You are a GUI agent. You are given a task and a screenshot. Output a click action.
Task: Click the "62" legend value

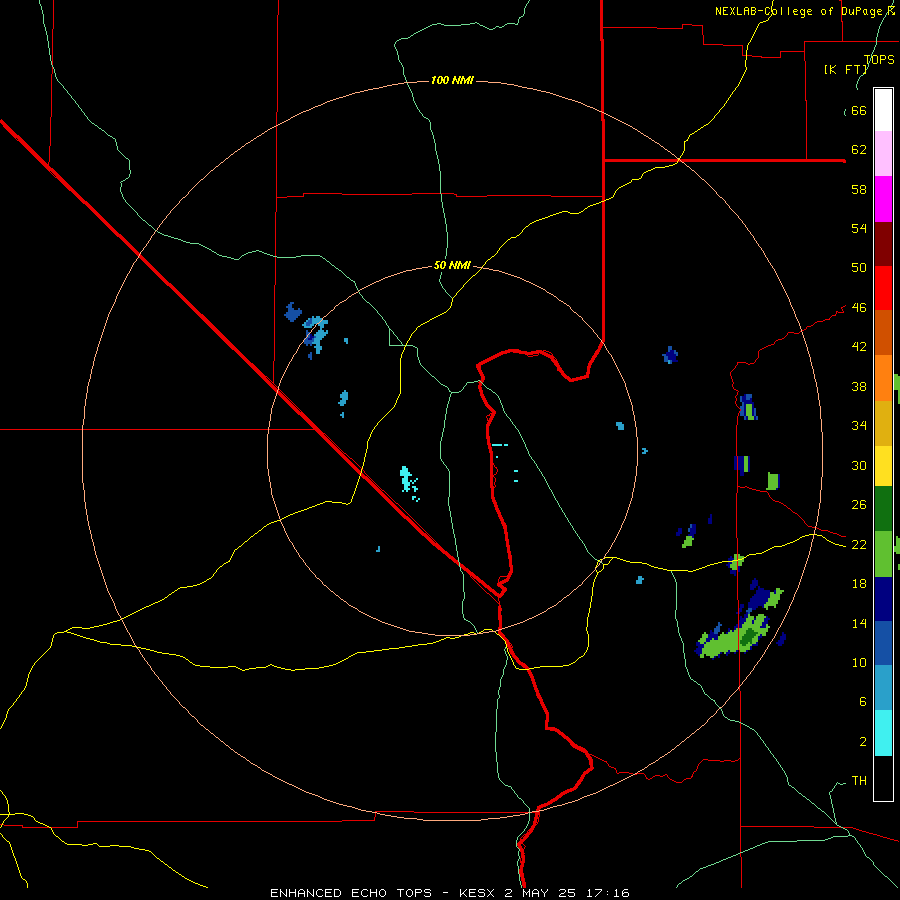(859, 150)
